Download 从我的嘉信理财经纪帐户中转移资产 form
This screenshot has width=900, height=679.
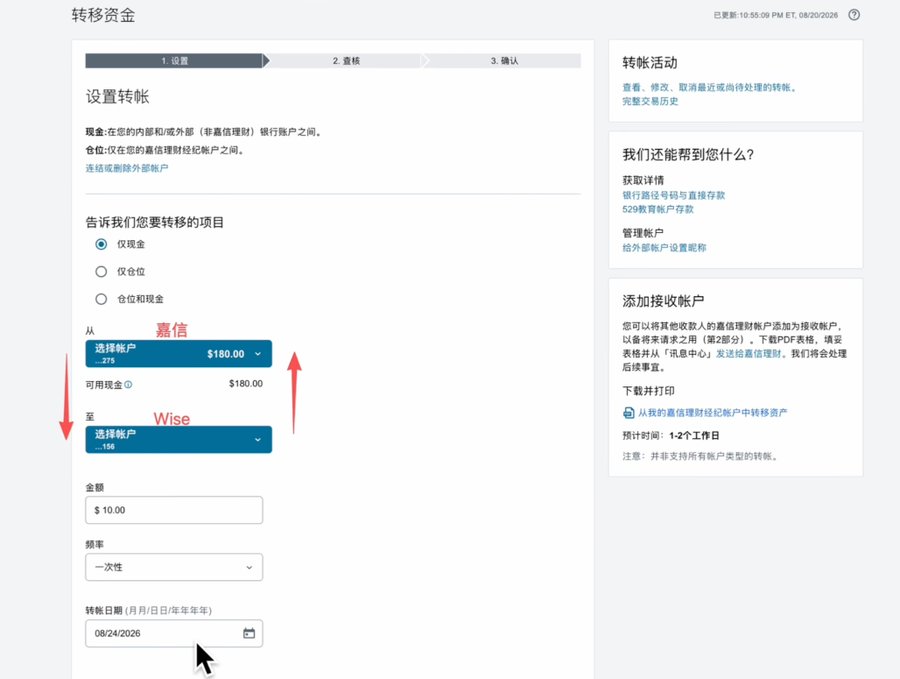tap(712, 413)
